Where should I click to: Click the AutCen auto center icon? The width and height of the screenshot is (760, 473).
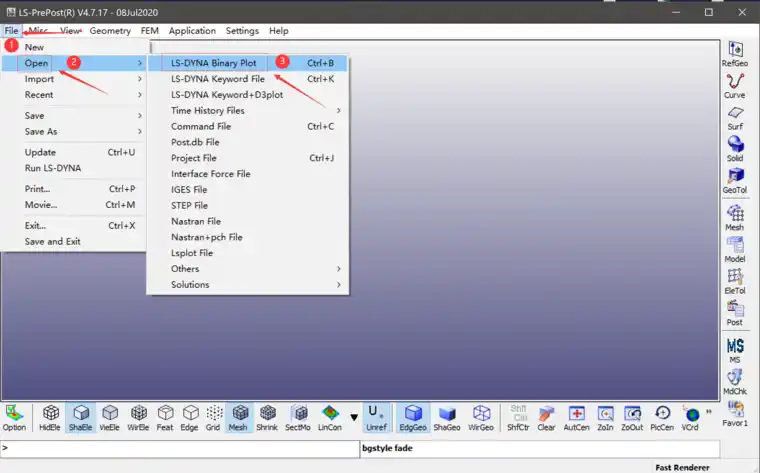coord(576,418)
